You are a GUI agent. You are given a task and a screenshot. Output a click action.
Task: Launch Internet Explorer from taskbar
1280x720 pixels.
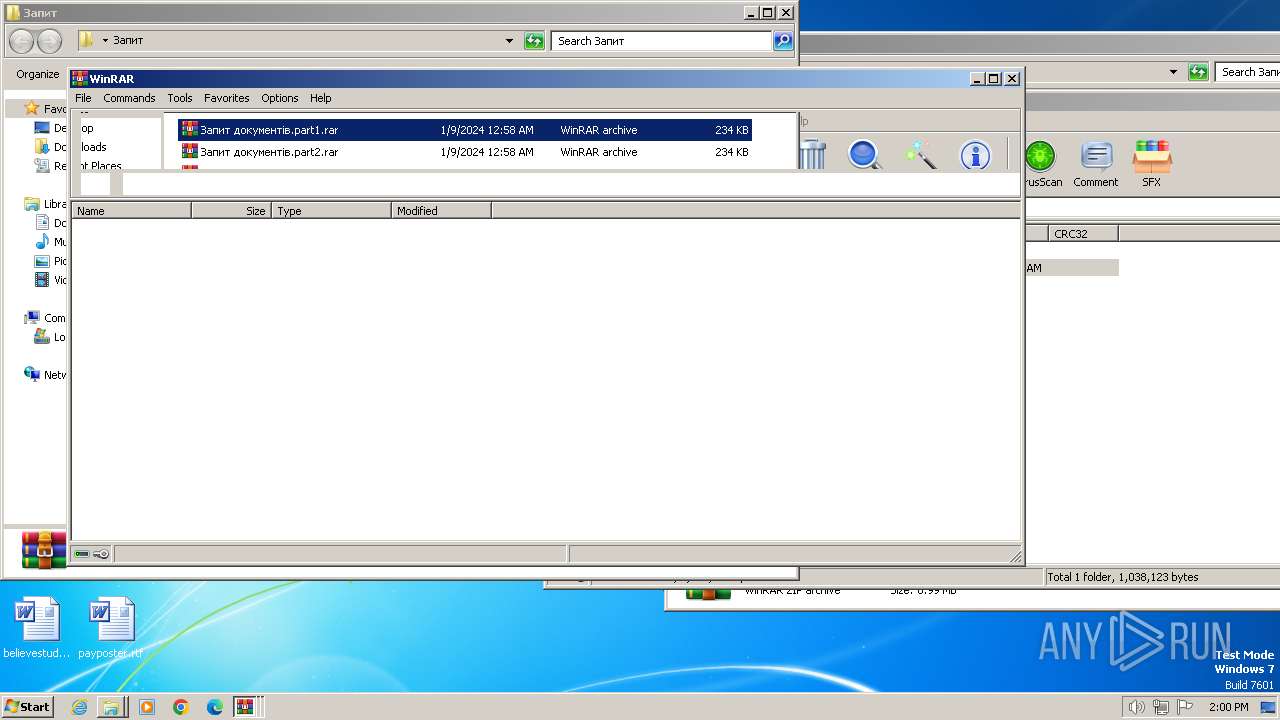click(x=79, y=707)
